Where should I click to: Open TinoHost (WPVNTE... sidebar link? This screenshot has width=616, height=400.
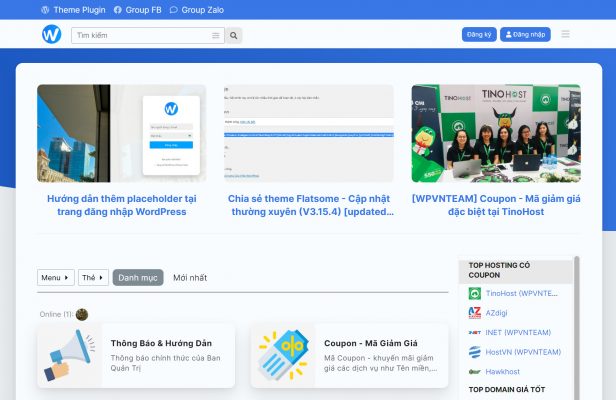click(x=521, y=294)
